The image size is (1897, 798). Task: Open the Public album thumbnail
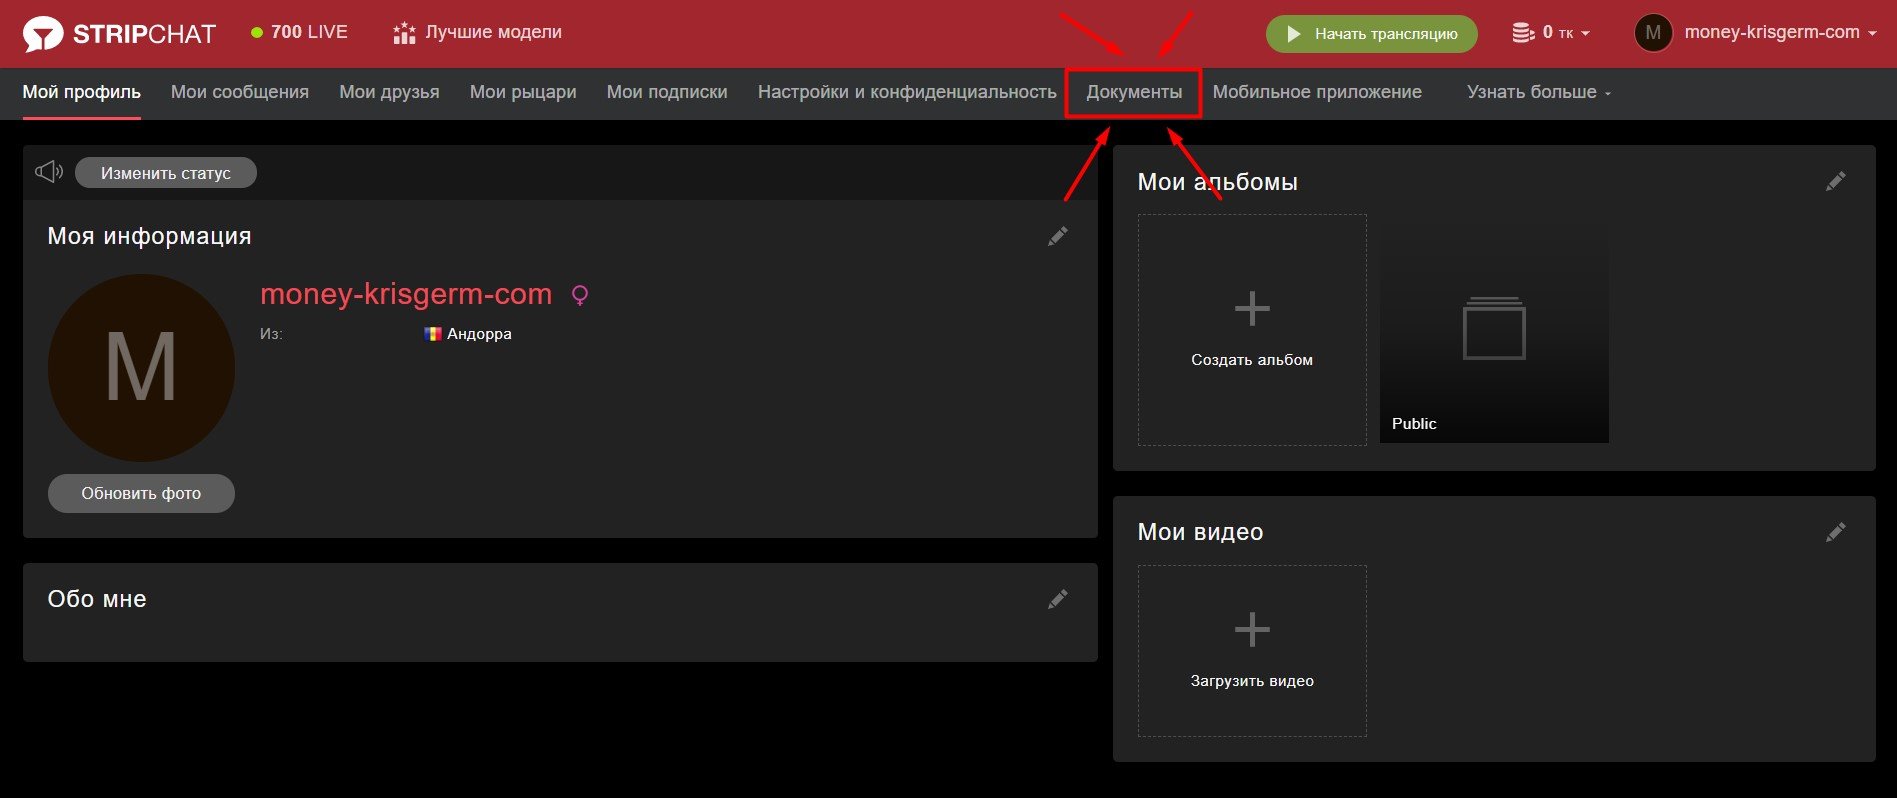tap(1494, 330)
